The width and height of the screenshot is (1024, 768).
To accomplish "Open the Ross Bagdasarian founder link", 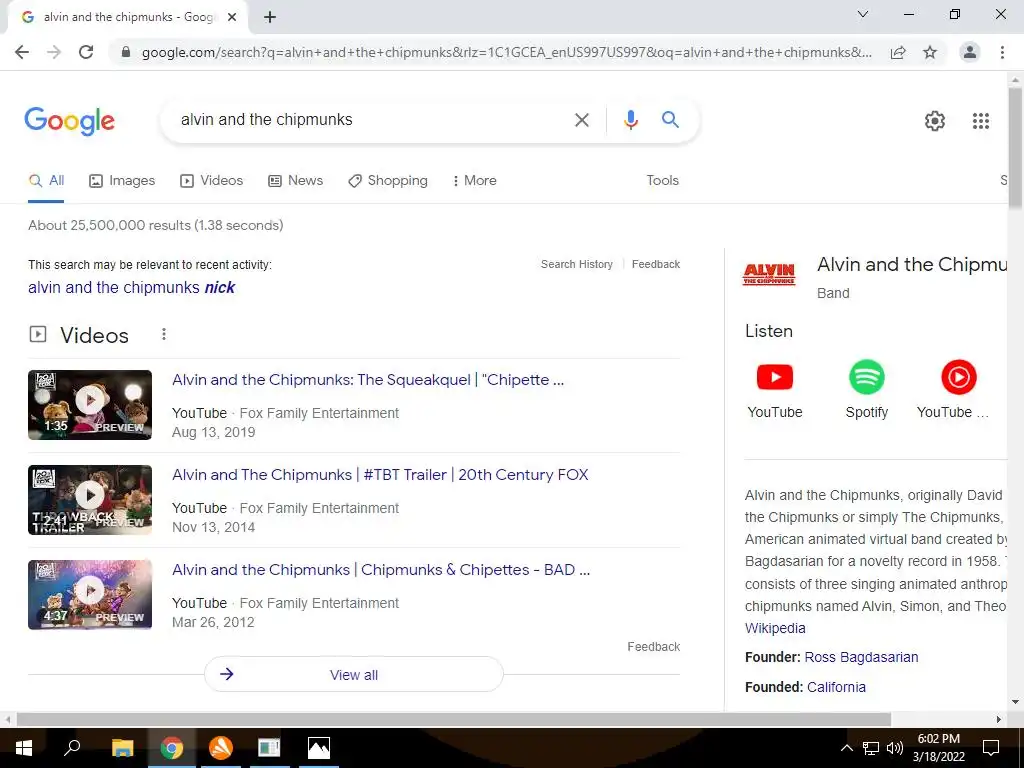I will click(861, 657).
